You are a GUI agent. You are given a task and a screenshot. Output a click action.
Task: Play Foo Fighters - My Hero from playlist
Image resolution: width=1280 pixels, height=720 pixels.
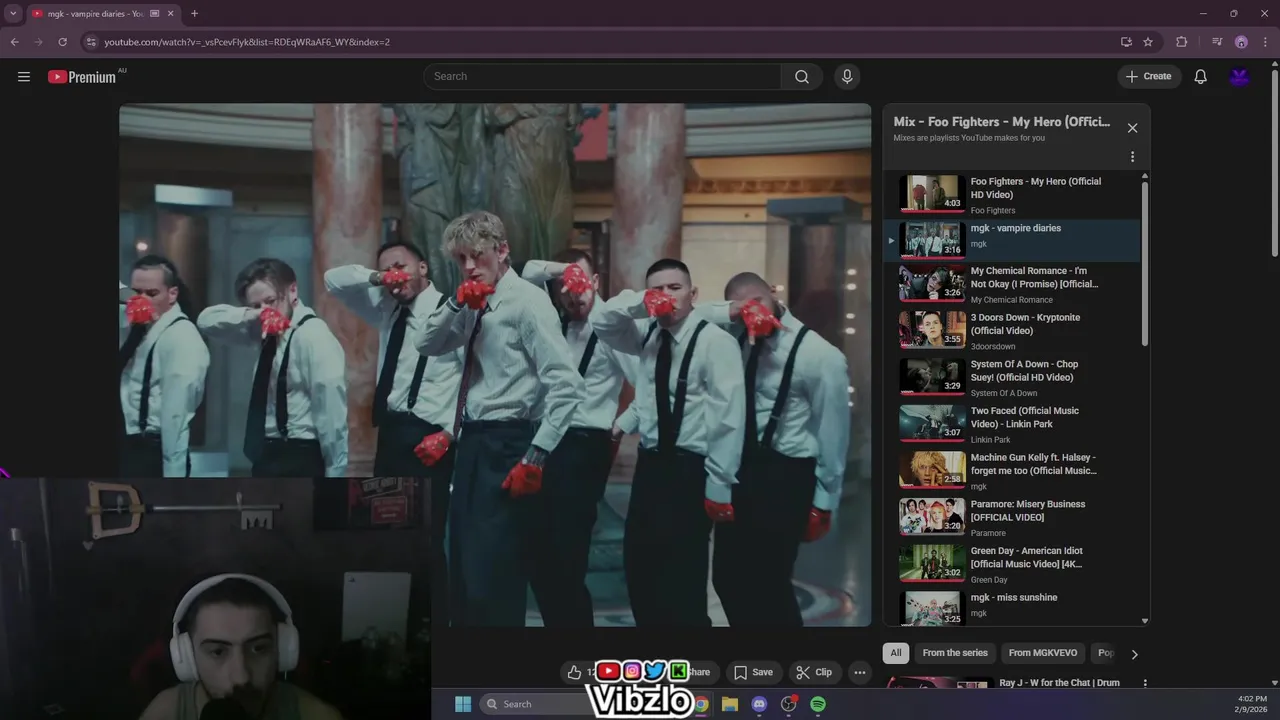tap(1012, 195)
